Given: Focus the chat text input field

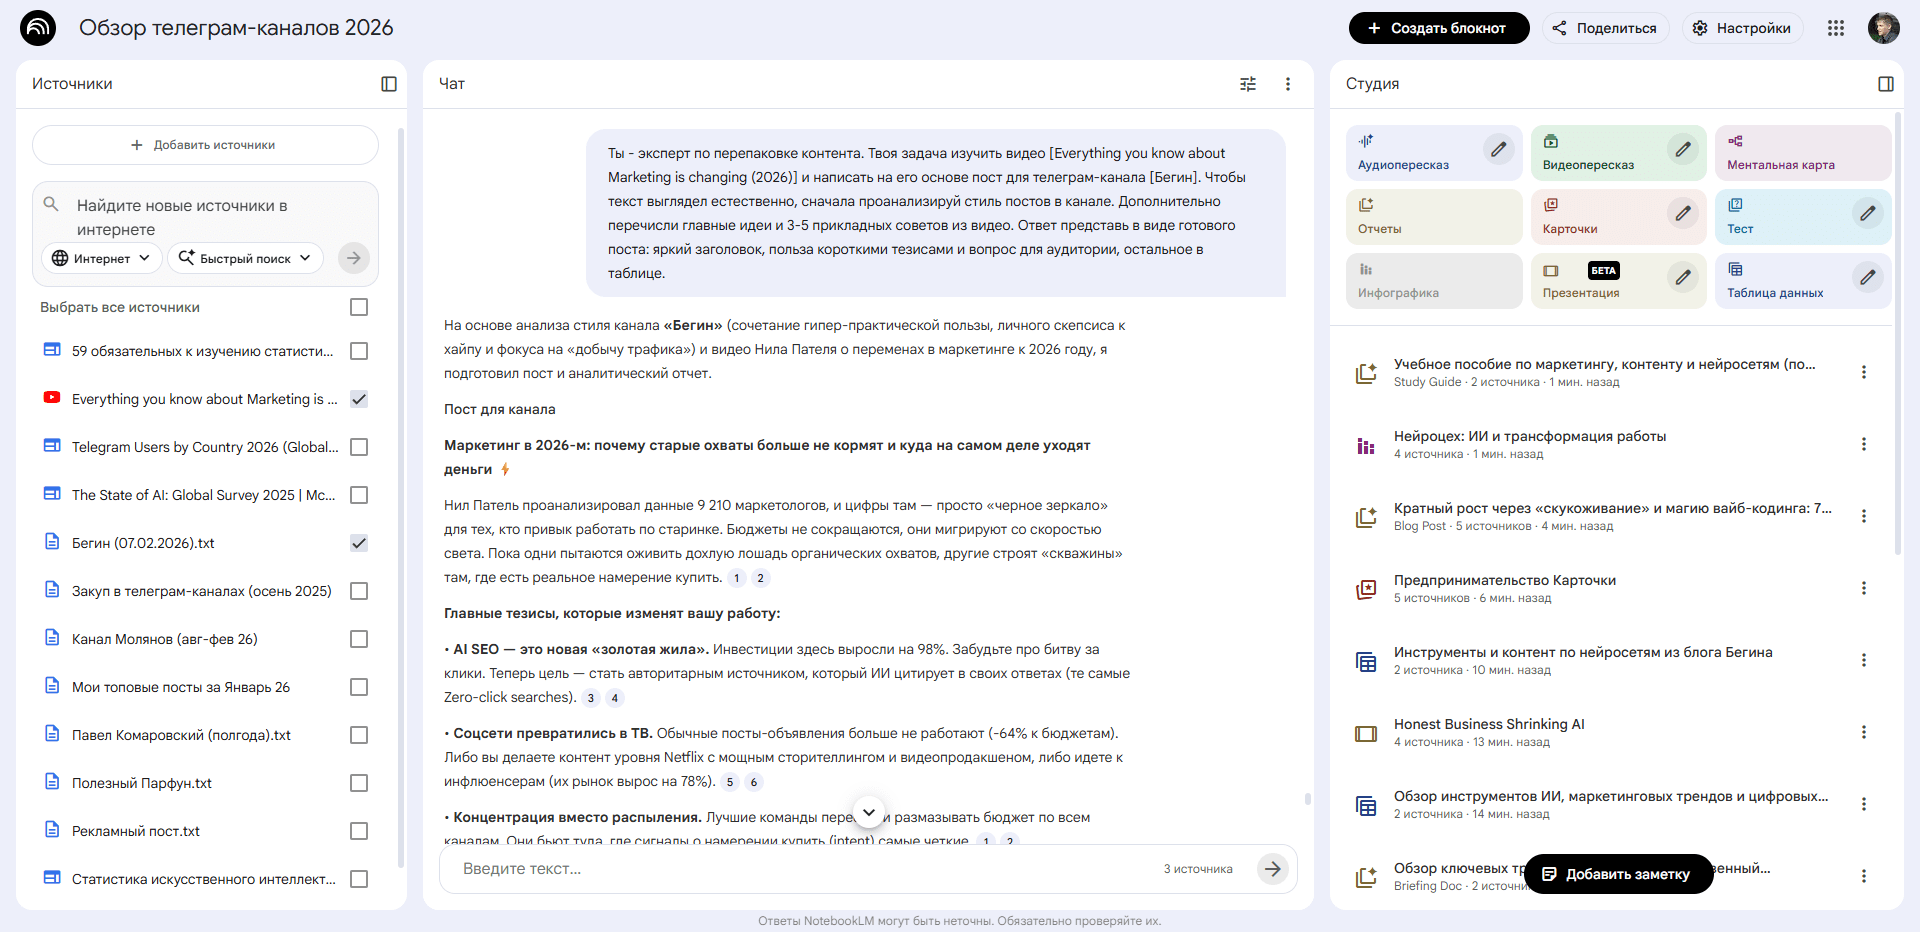Looking at the screenshot, I should click(800, 869).
